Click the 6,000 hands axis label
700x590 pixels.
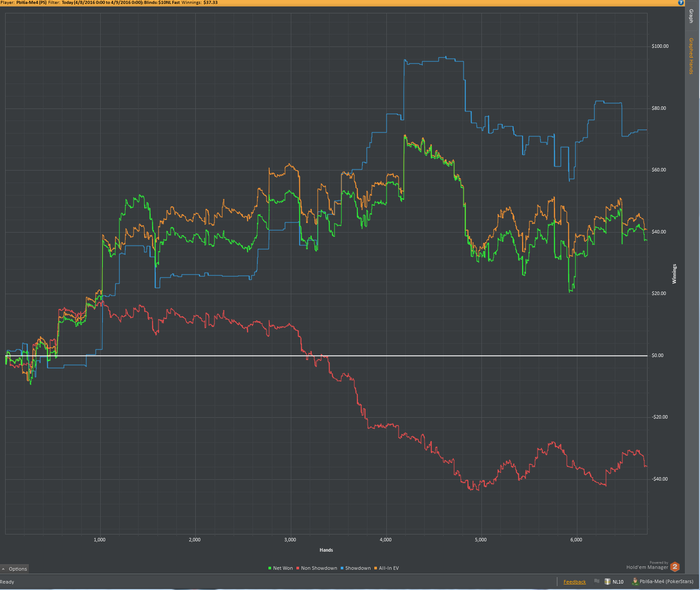pyautogui.click(x=576, y=540)
